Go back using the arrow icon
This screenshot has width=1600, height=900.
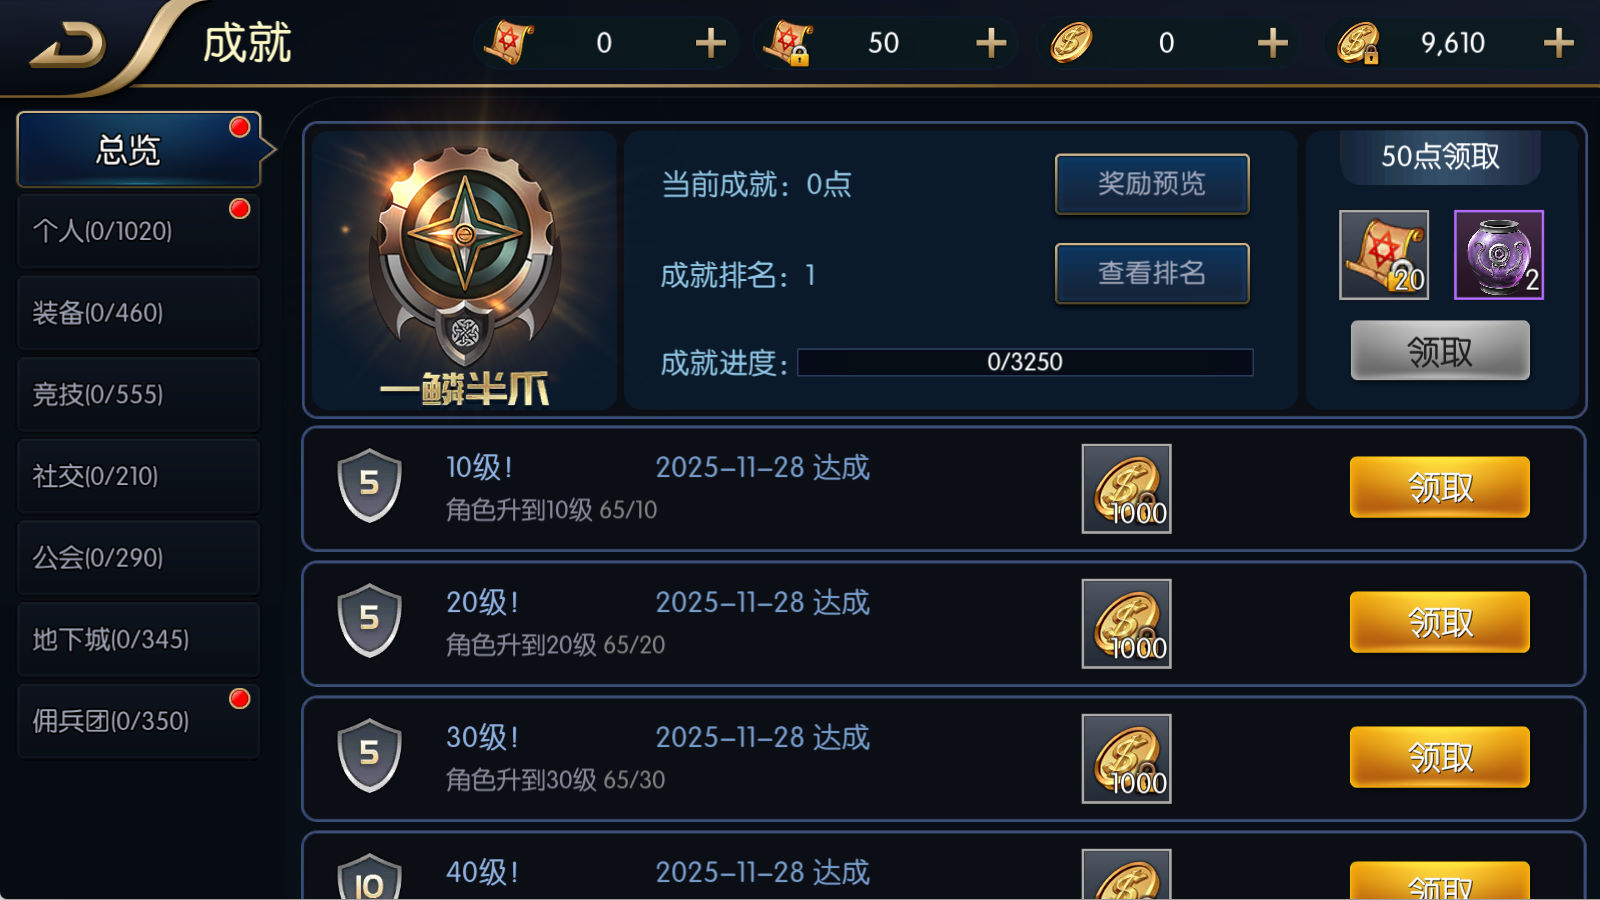68,45
